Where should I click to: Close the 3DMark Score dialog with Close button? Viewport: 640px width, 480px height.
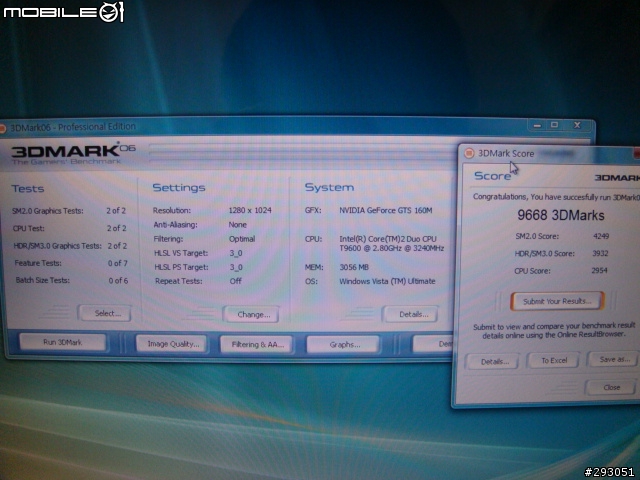click(x=611, y=387)
